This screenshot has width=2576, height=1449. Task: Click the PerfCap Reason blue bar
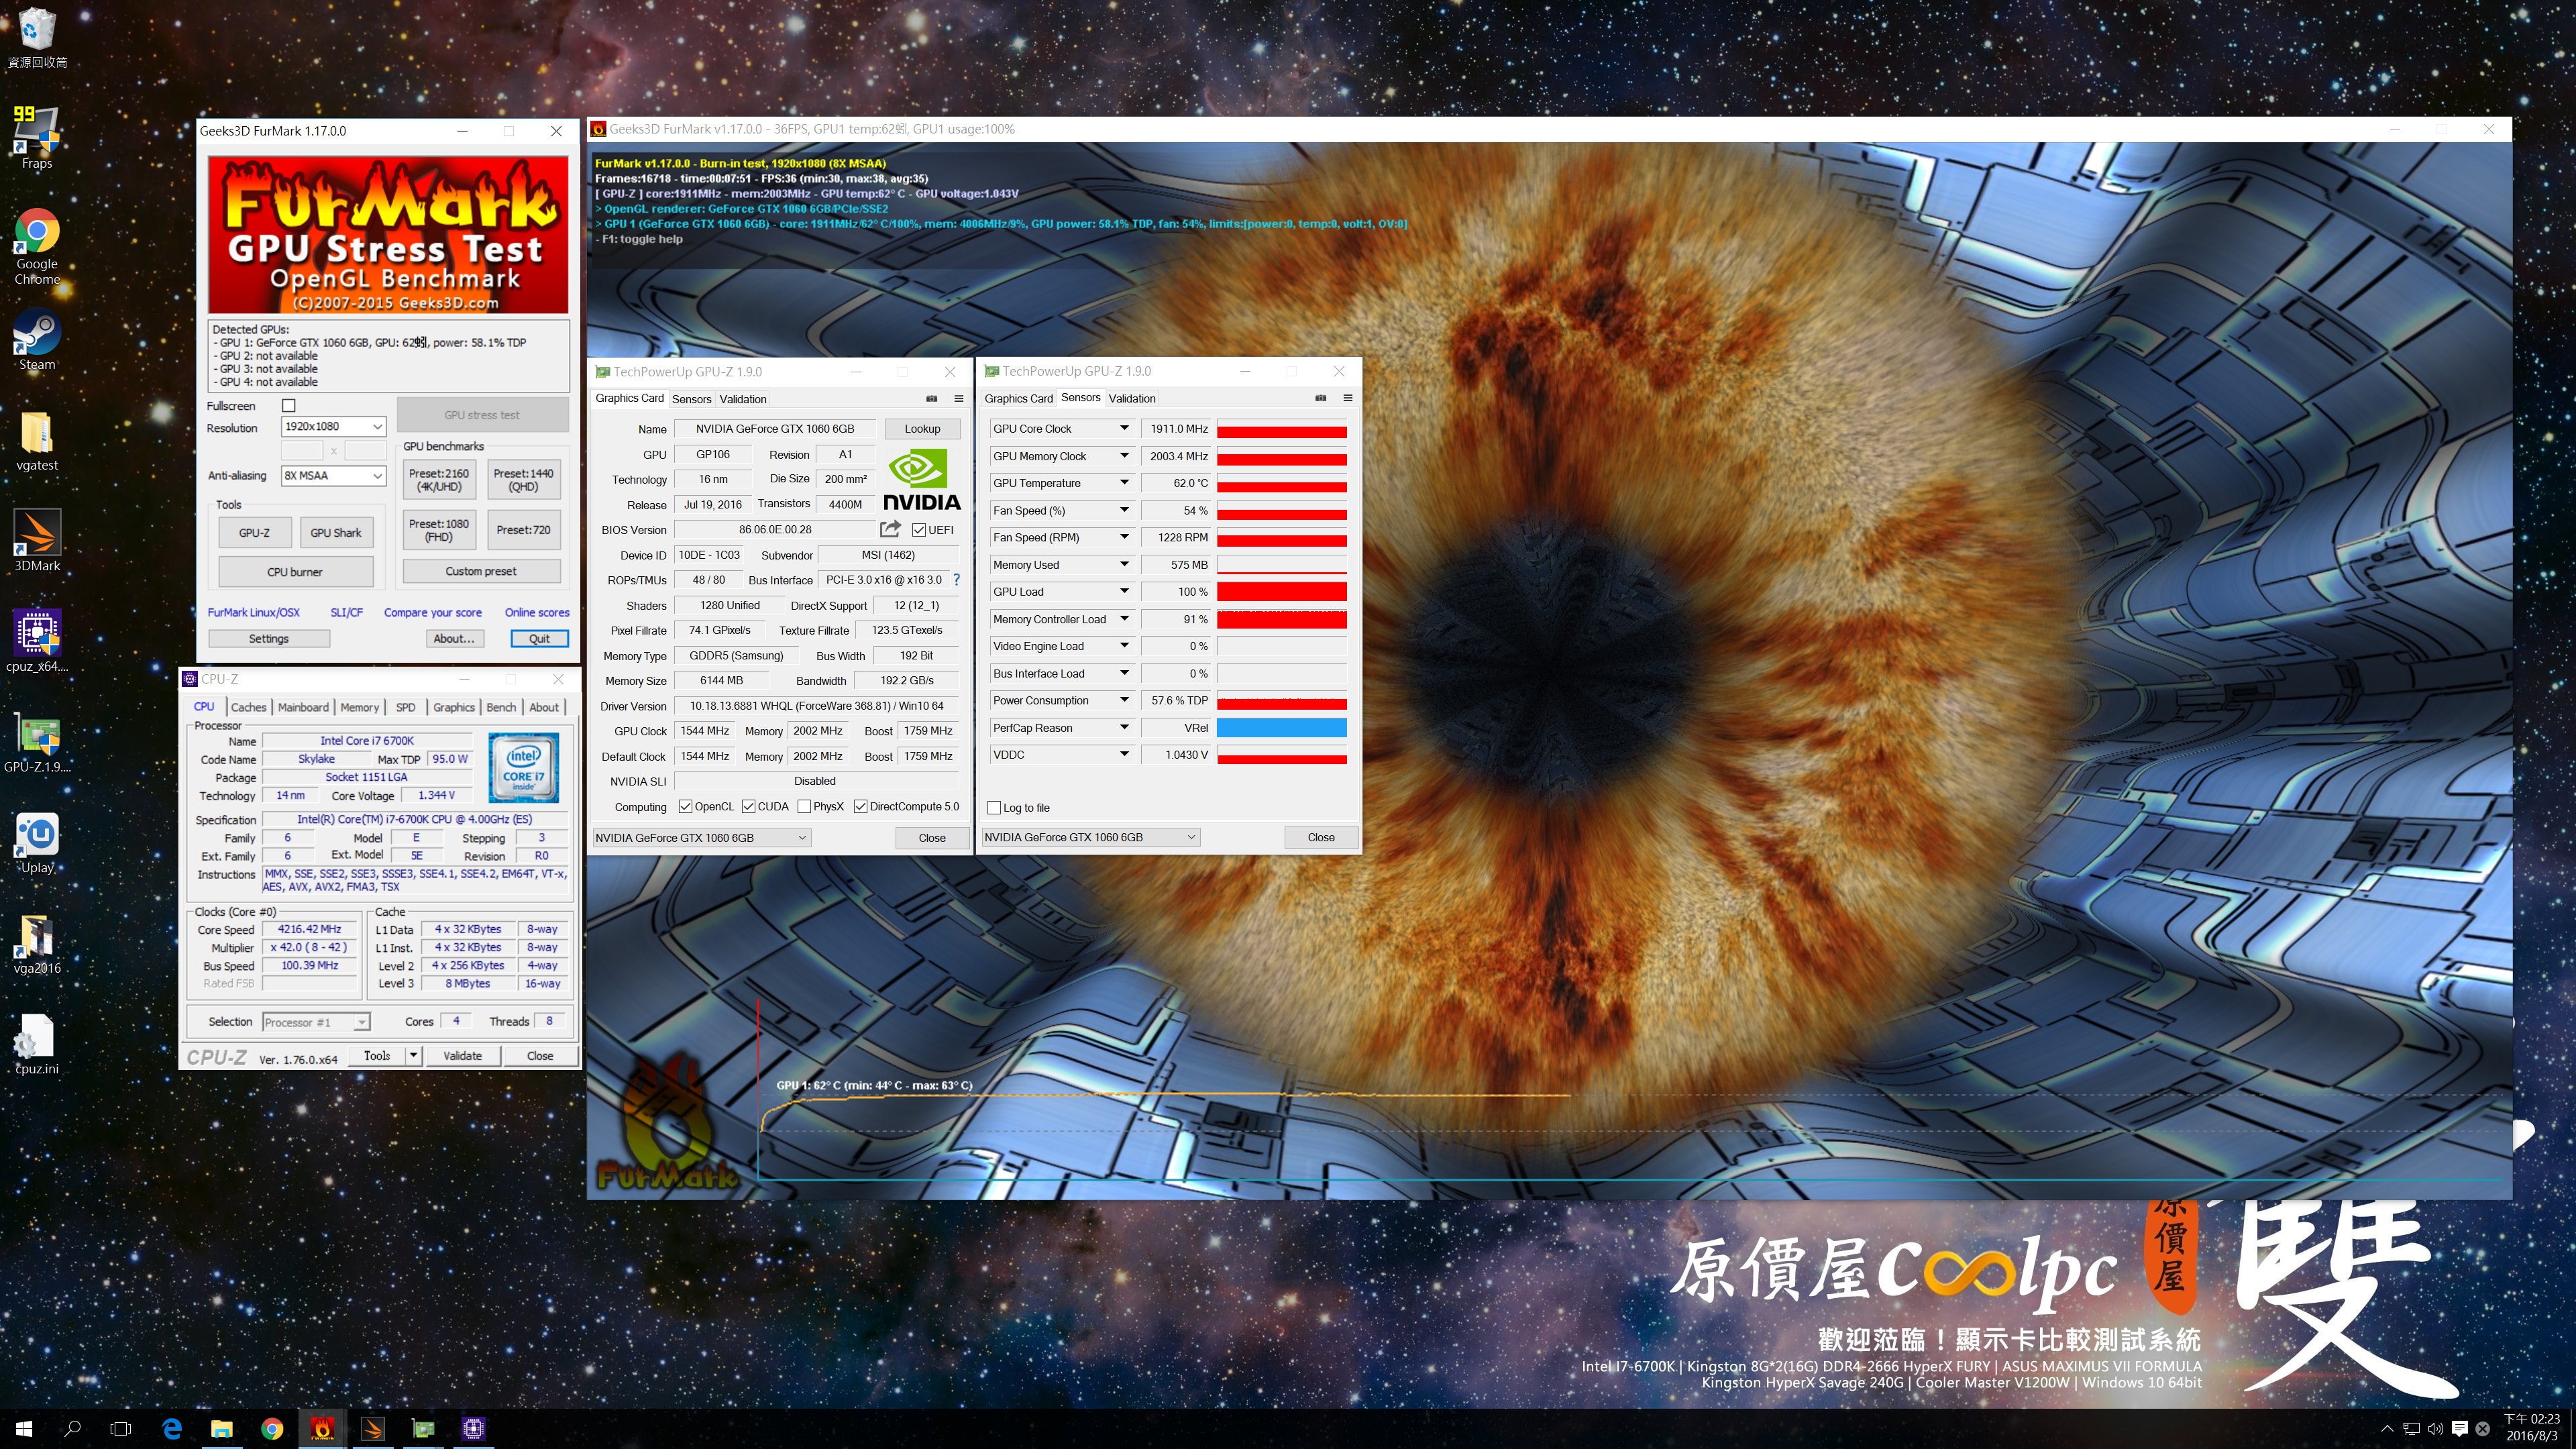pos(1282,728)
